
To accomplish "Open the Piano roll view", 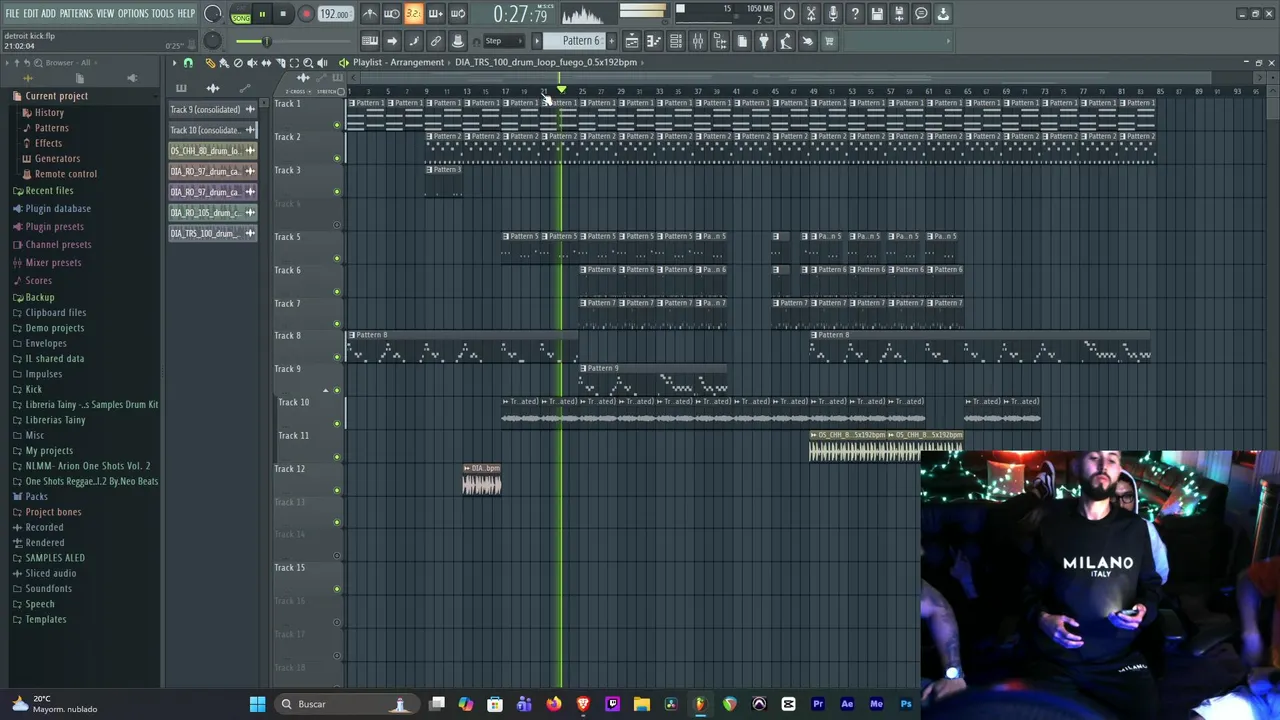I will (653, 41).
